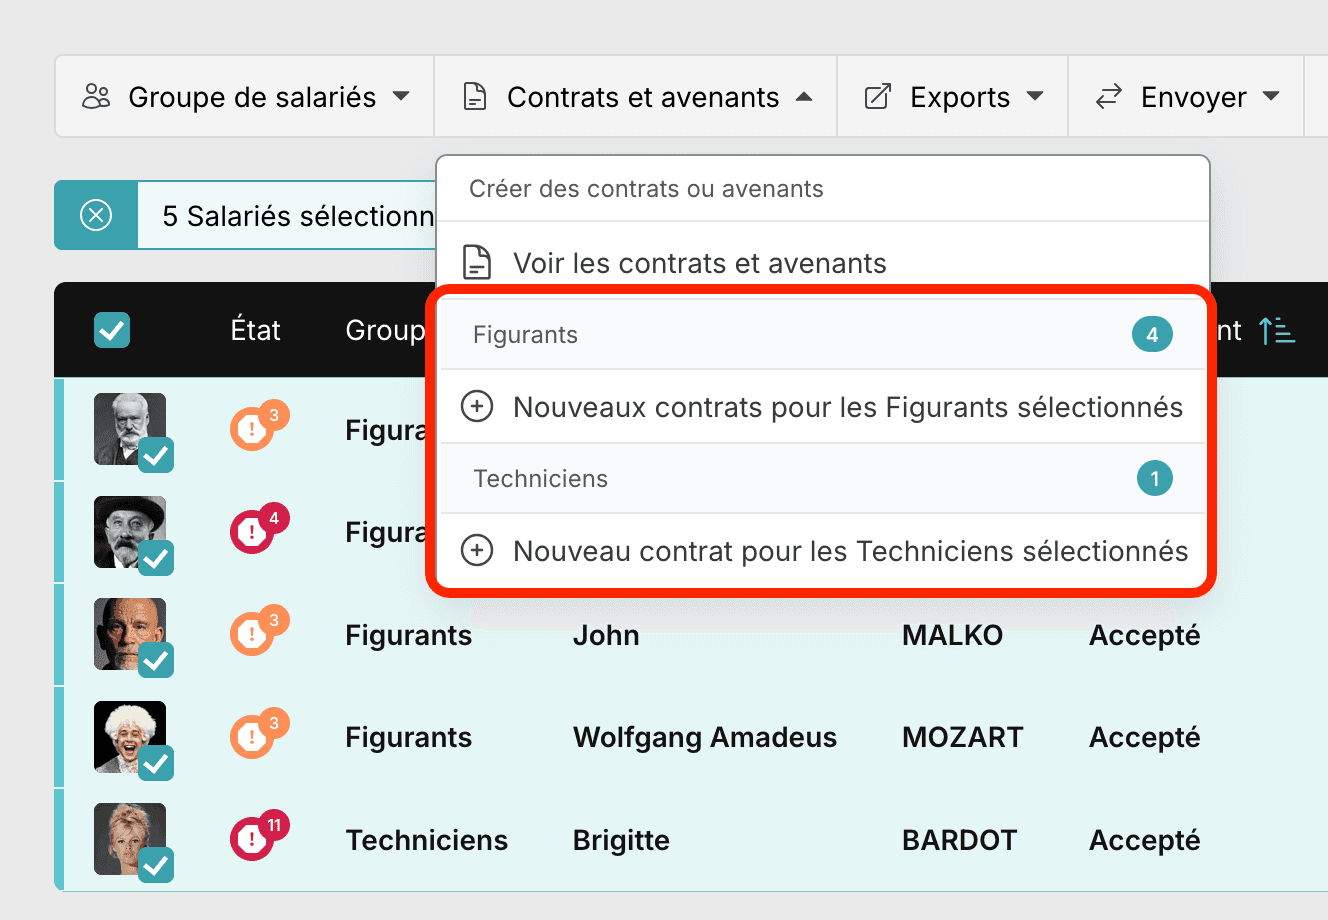
Task: Choose Nouveaux contrats pour les Figurants sélectionnés
Action: pos(823,407)
